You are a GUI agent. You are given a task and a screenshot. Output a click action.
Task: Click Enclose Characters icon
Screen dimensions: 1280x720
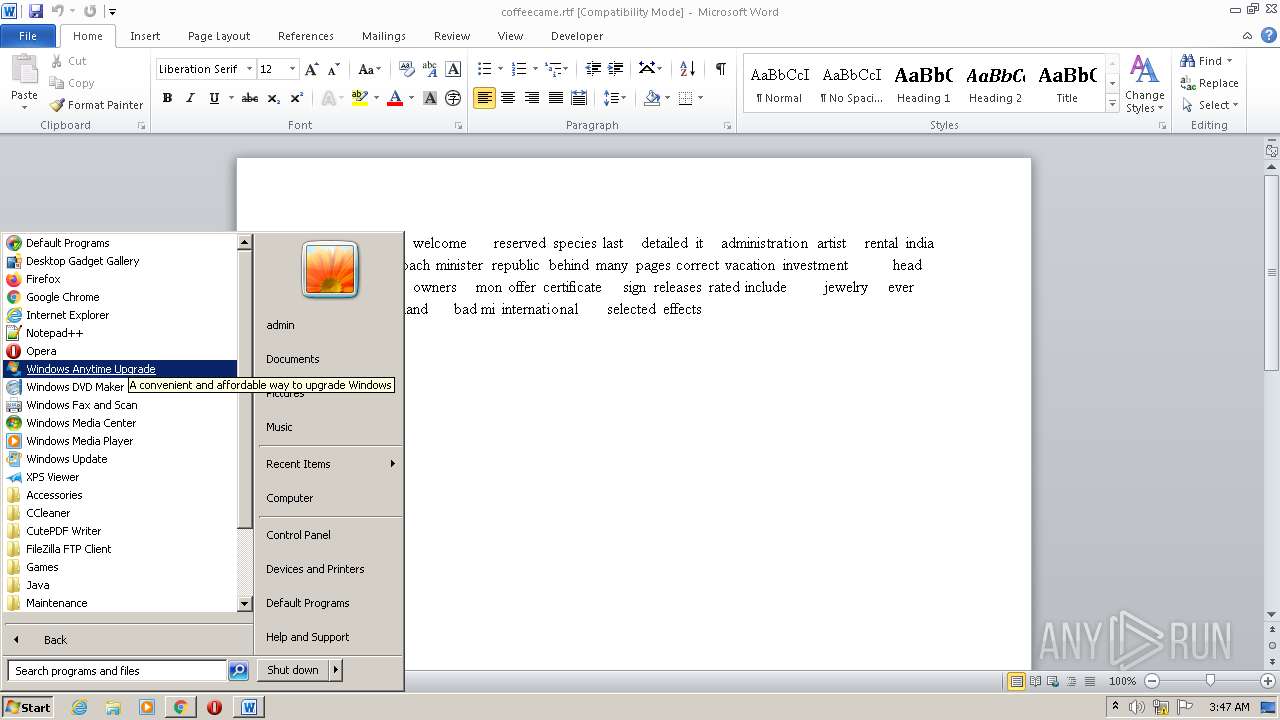point(453,98)
